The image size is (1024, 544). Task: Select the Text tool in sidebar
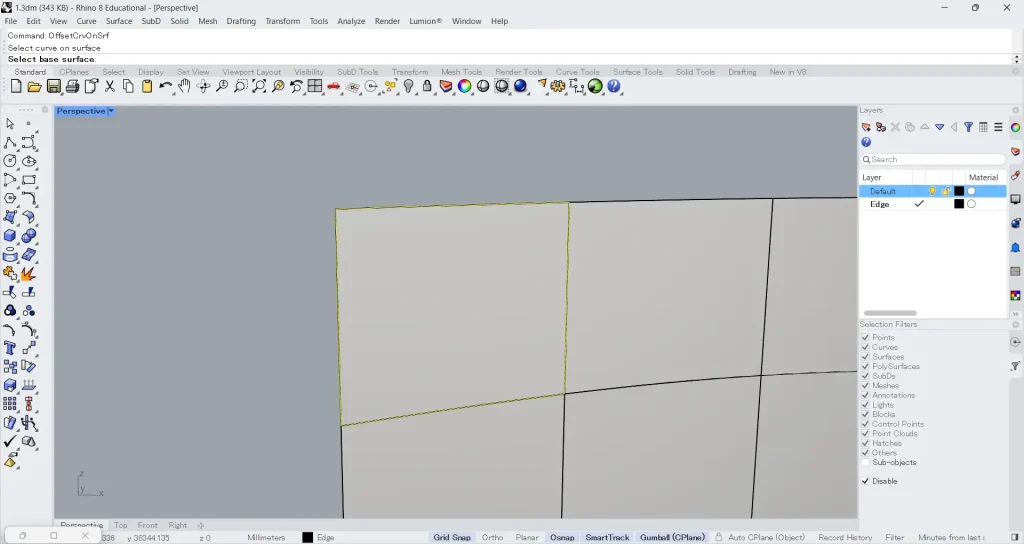[10, 348]
